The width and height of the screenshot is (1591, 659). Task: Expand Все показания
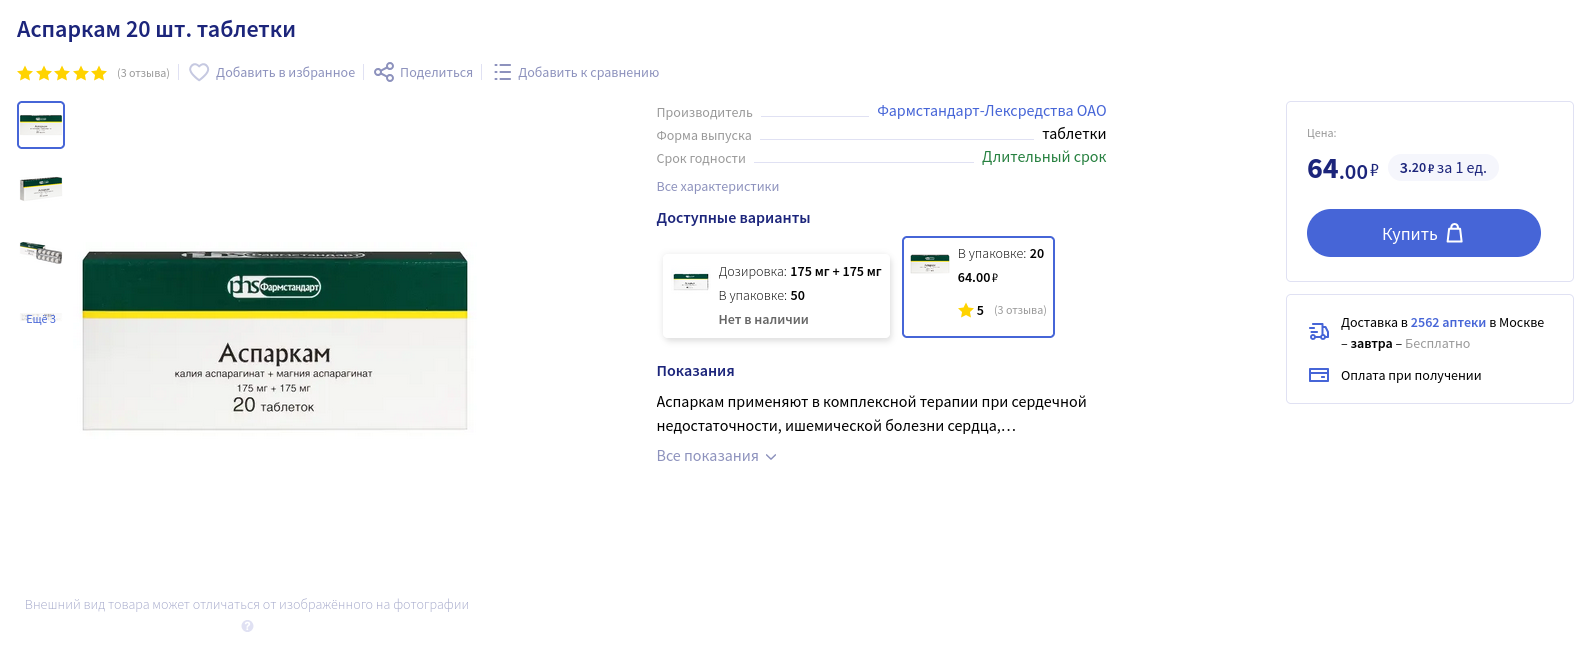pyautogui.click(x=707, y=456)
